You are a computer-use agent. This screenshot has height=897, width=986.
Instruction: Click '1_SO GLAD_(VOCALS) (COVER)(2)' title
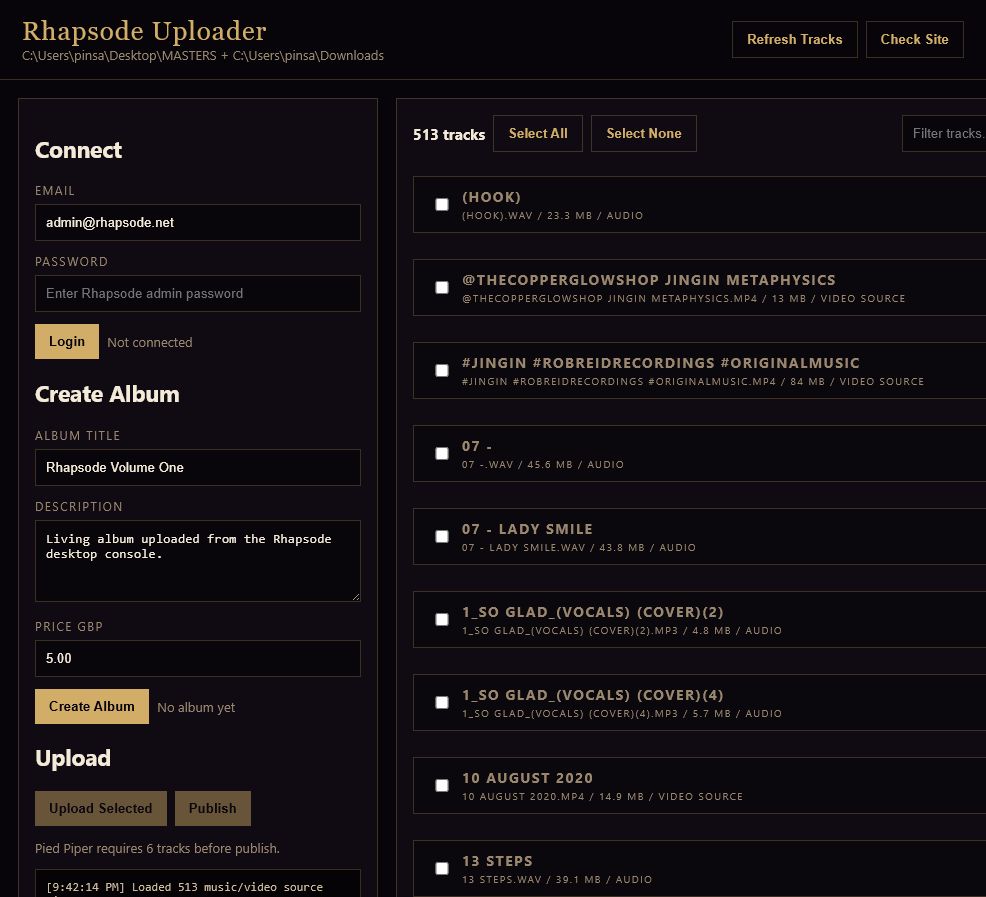click(592, 612)
